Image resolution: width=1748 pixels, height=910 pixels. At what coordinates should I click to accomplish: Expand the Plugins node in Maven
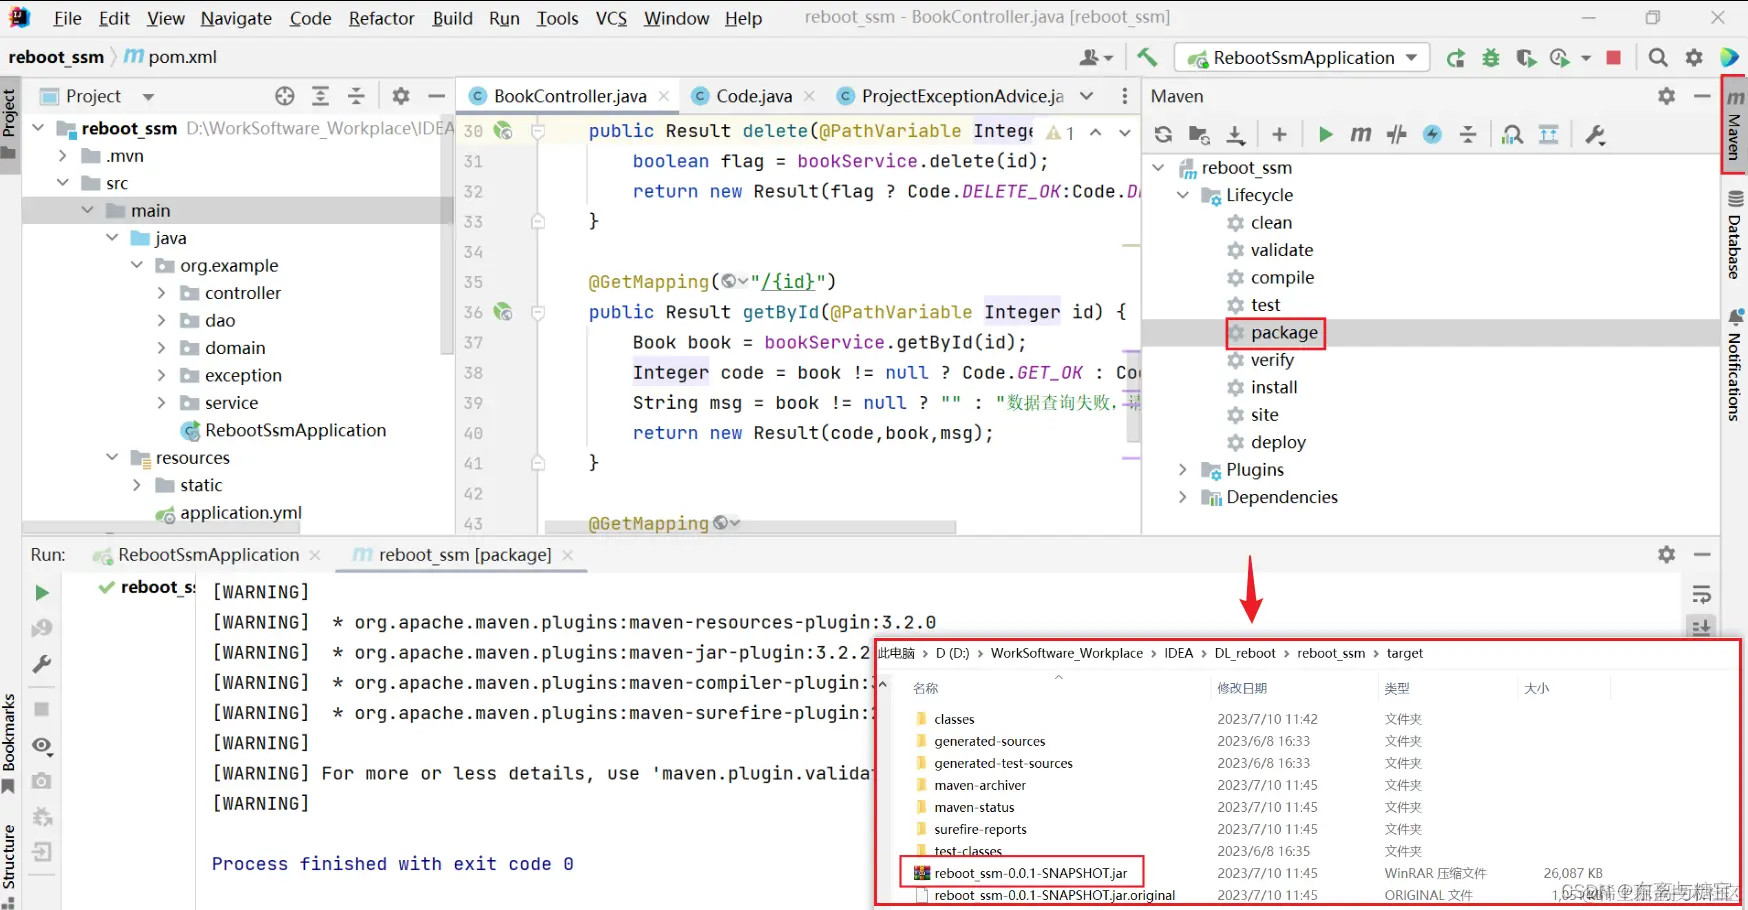click(1183, 470)
